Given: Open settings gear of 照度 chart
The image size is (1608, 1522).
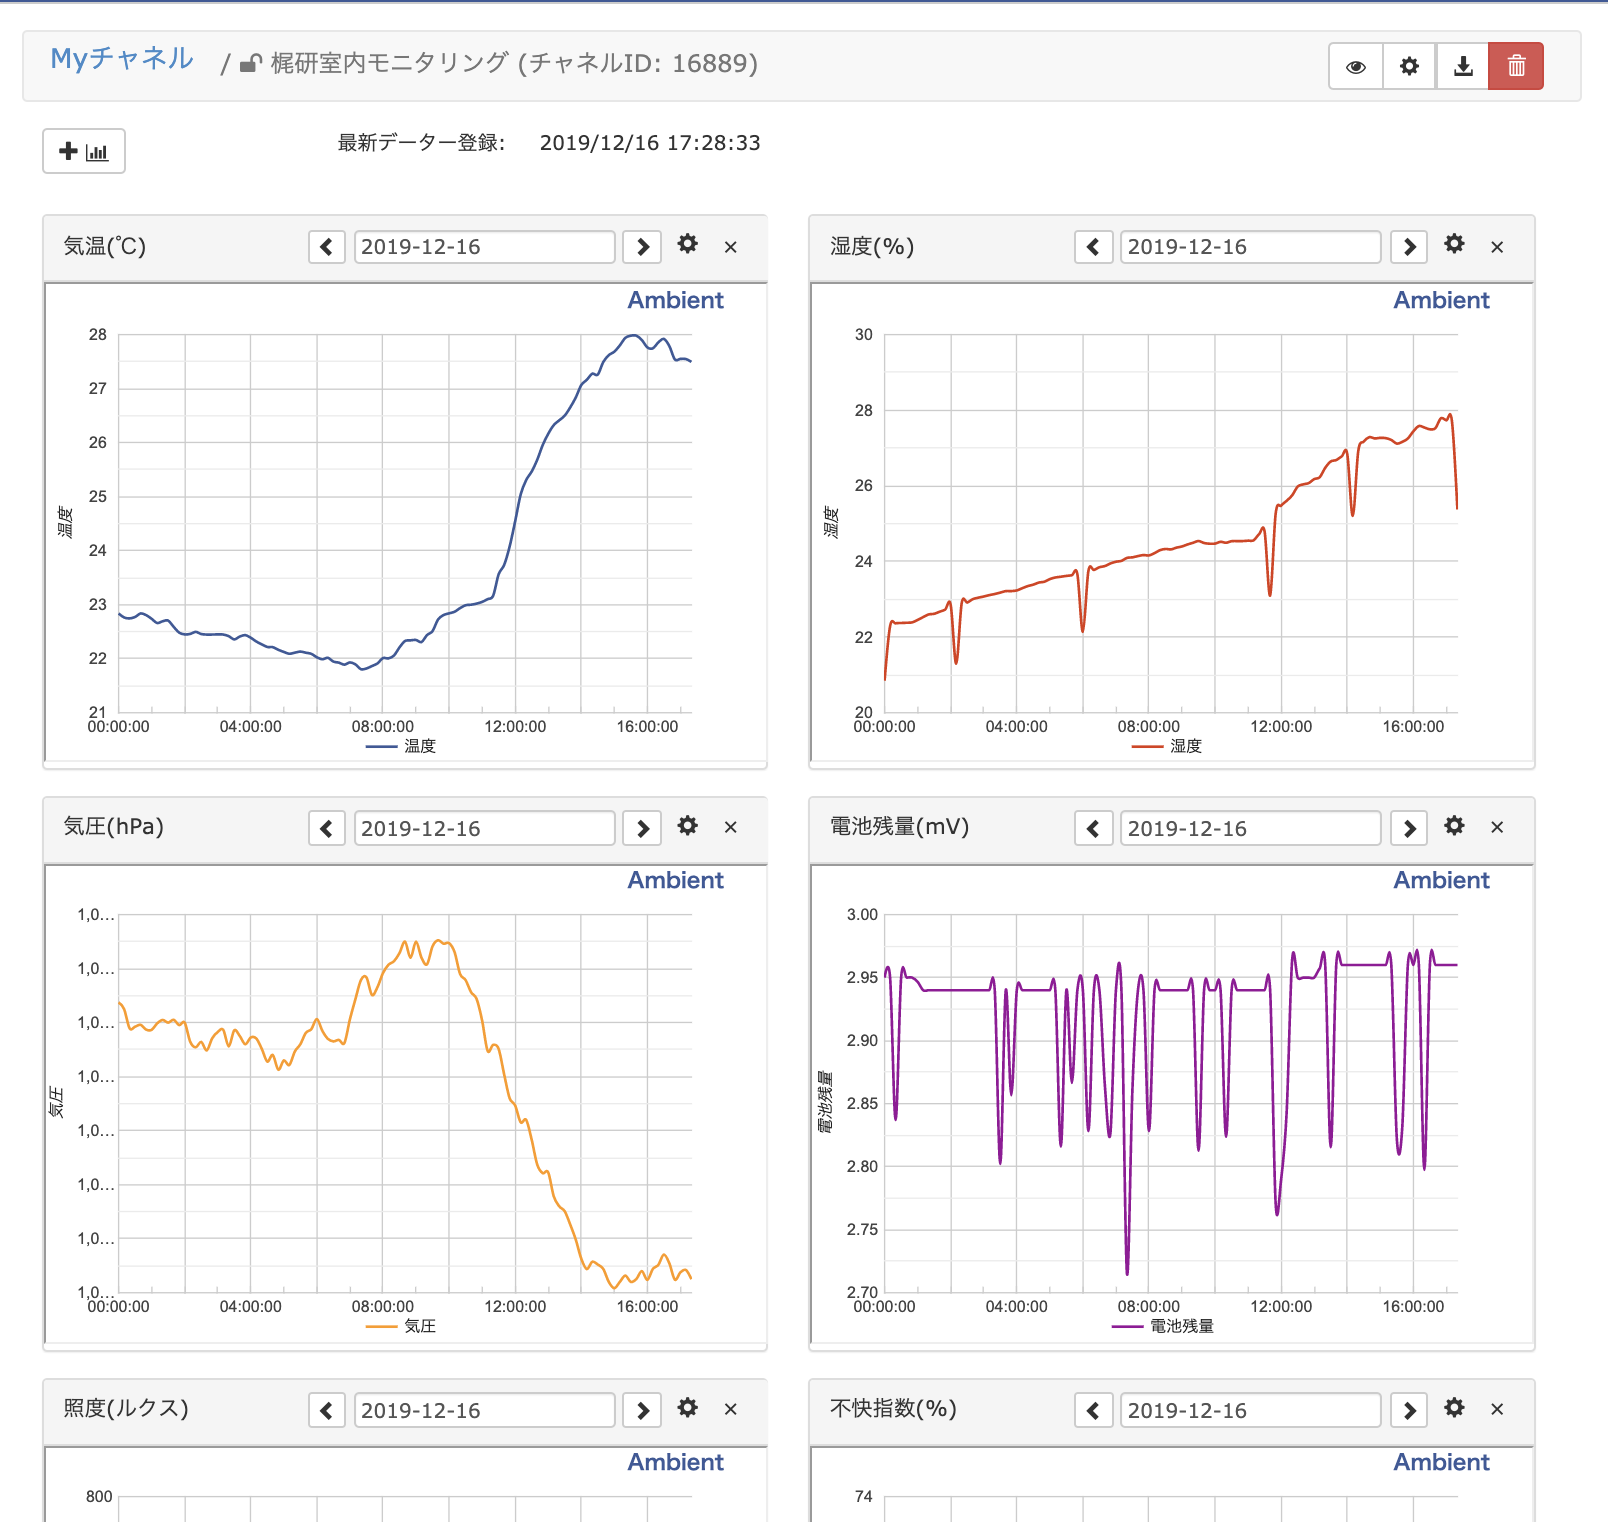Looking at the screenshot, I should point(687,1408).
